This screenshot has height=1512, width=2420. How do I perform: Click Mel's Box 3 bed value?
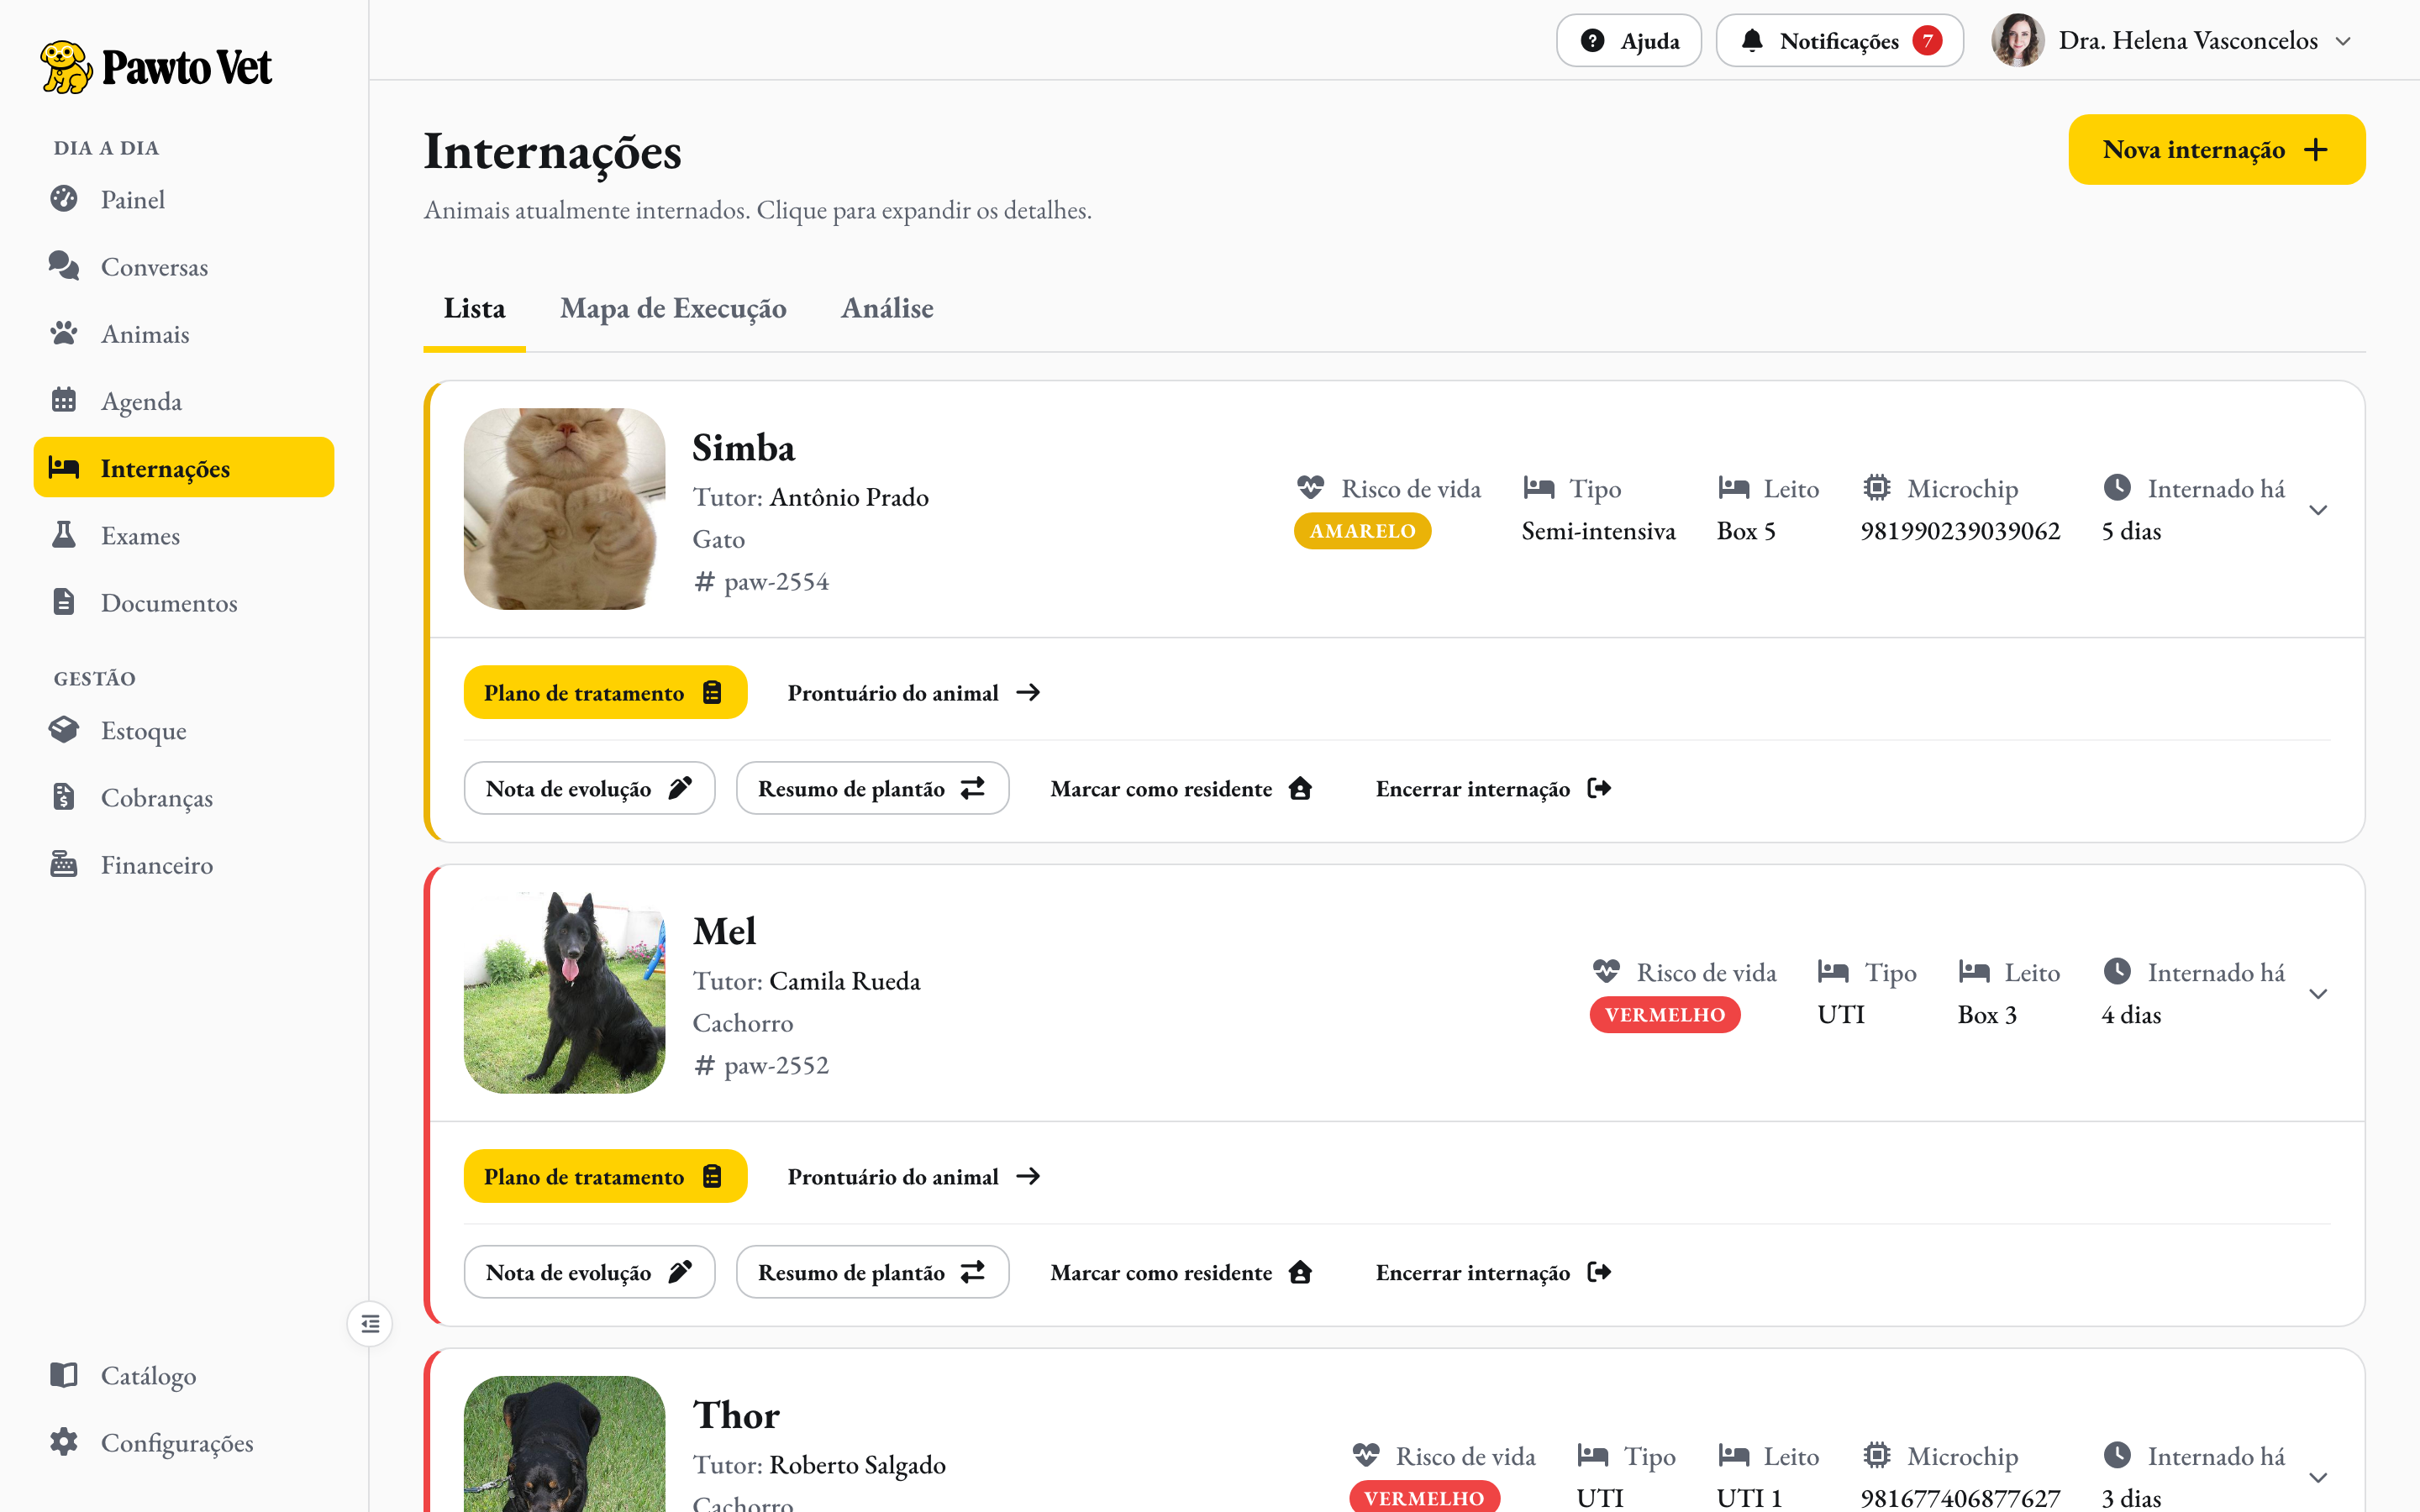(1987, 1015)
